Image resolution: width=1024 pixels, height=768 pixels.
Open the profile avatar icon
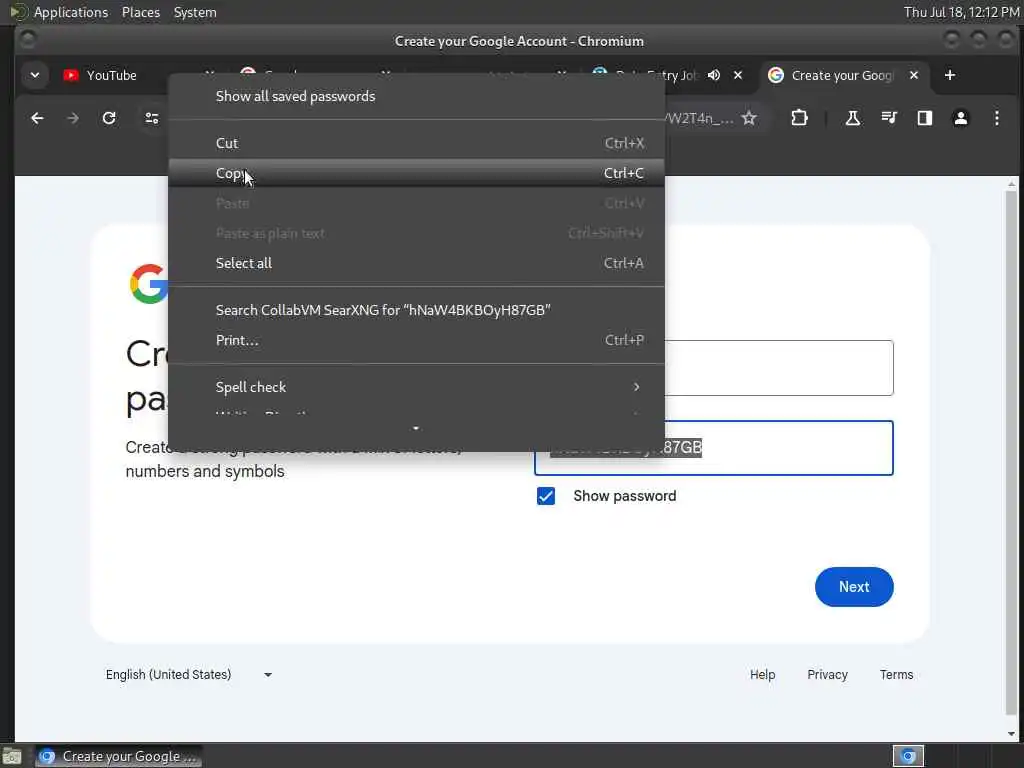[x=961, y=118]
